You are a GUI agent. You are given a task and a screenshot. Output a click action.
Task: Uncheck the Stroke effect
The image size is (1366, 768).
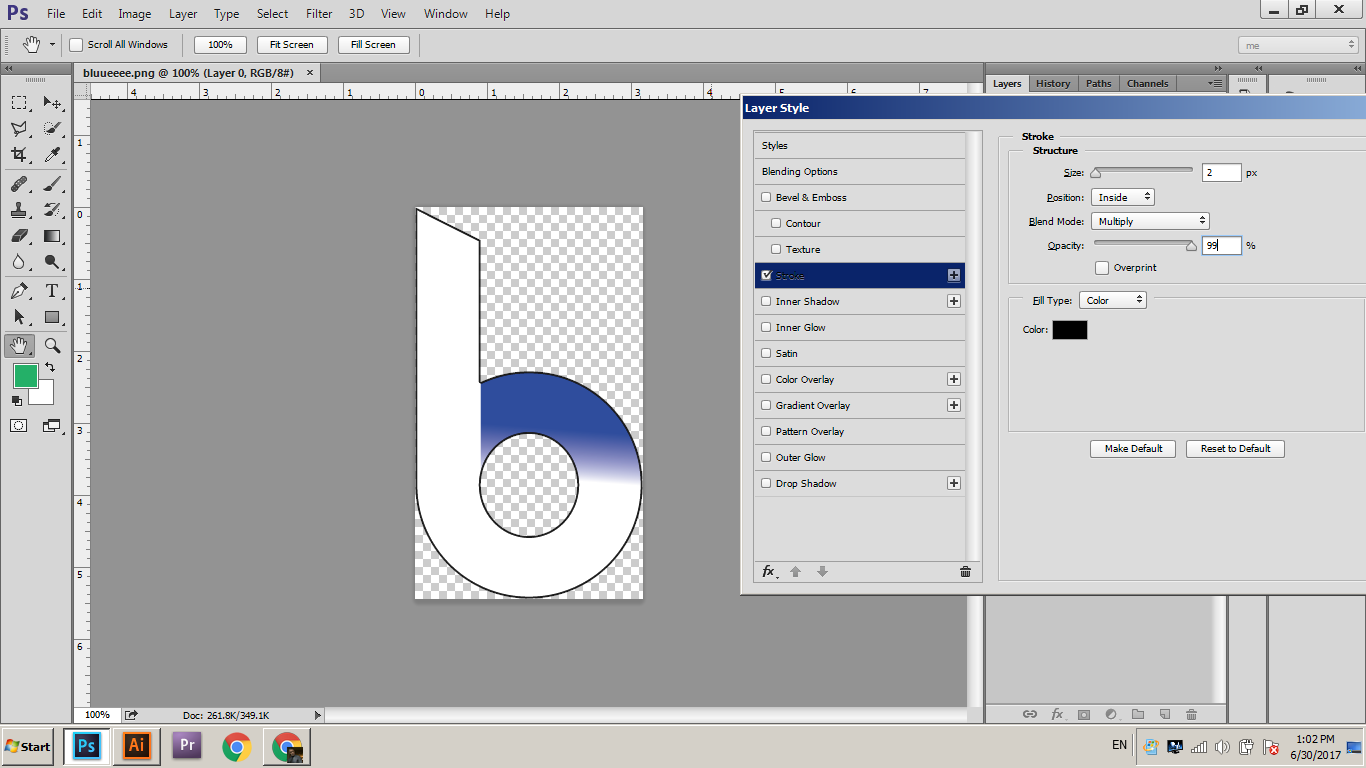tap(767, 275)
